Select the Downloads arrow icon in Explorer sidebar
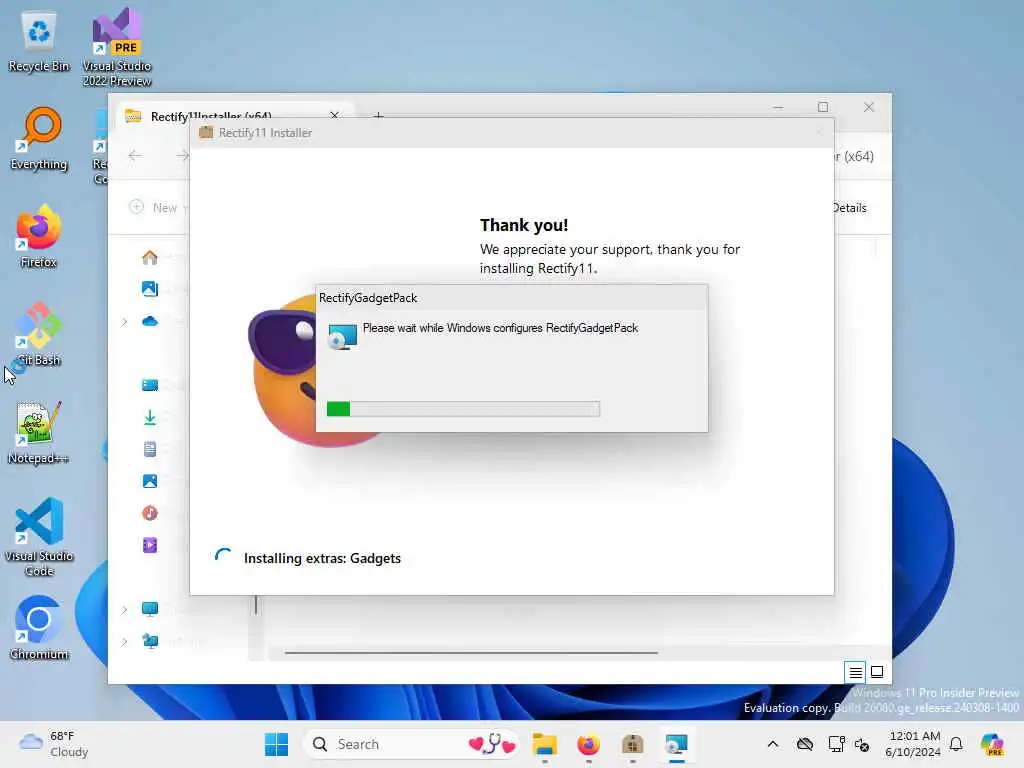Viewport: 1024px width, 768px height. coord(150,417)
